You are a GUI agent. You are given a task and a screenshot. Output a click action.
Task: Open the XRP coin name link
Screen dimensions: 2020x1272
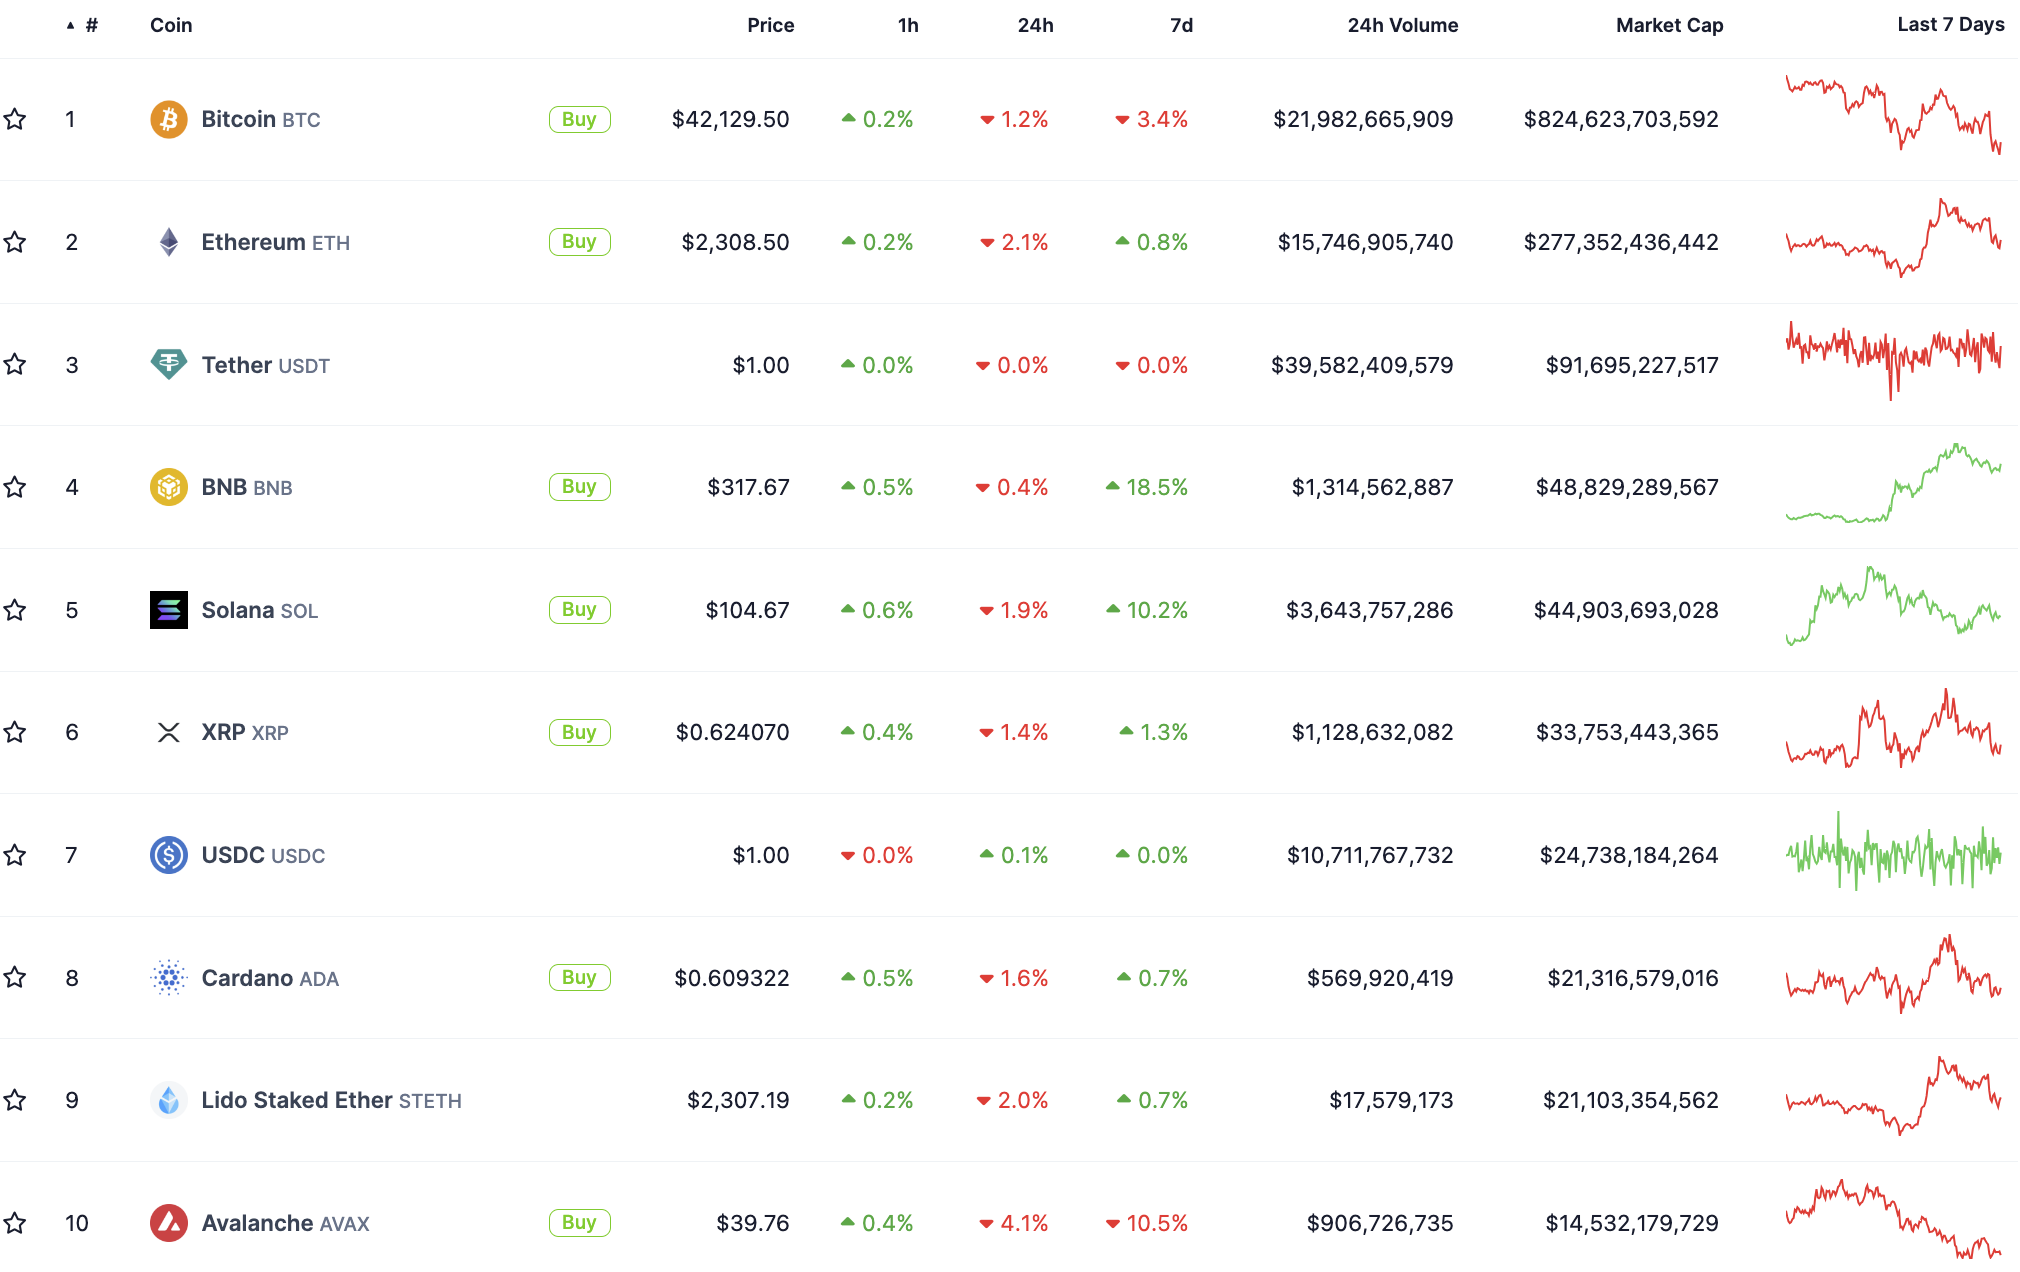point(245,733)
